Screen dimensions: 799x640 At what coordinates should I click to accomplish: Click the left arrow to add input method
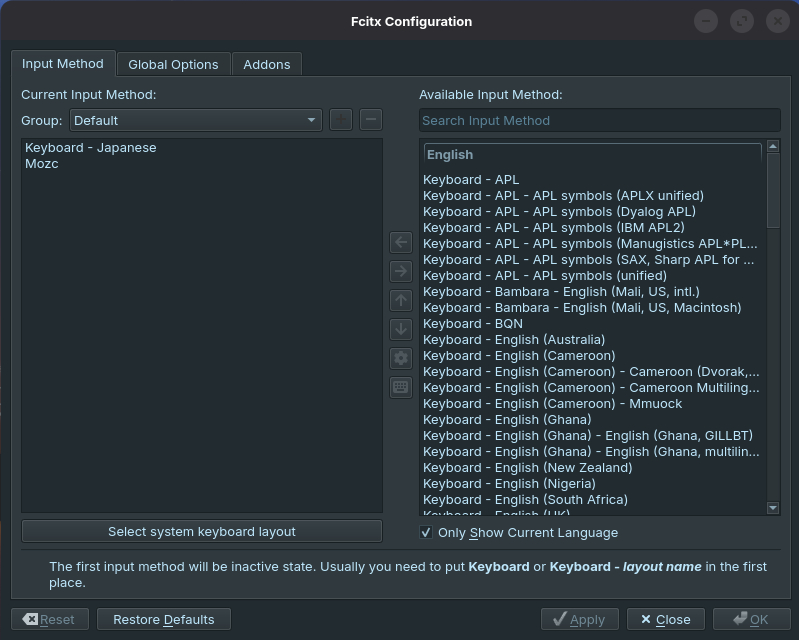click(x=401, y=242)
